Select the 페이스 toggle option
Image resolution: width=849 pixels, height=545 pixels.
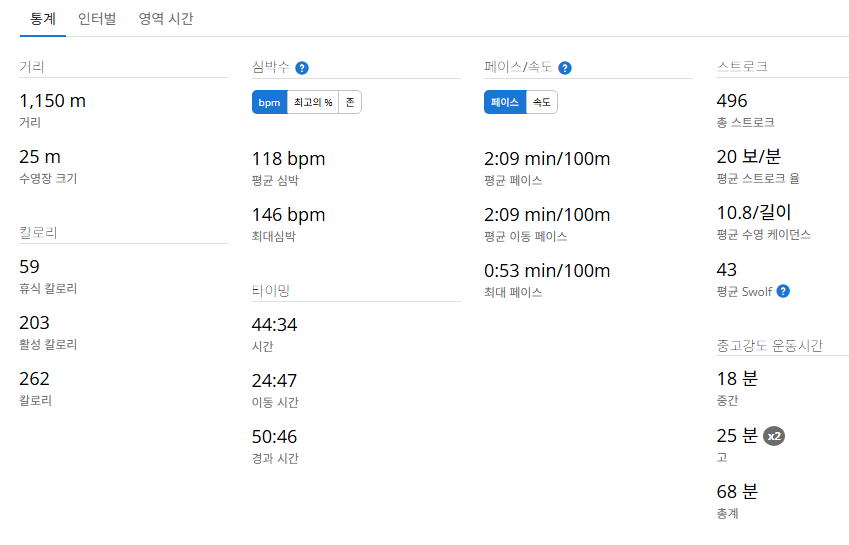tap(505, 102)
